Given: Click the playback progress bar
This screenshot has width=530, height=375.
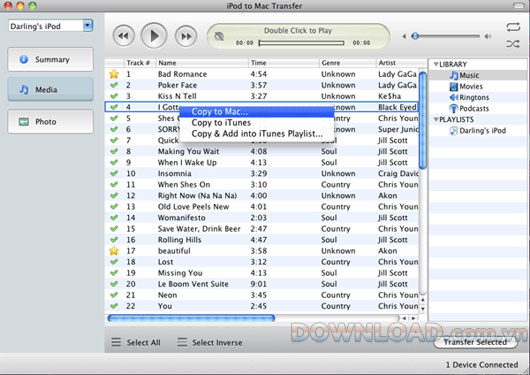Looking at the screenshot, I should coord(301,43).
